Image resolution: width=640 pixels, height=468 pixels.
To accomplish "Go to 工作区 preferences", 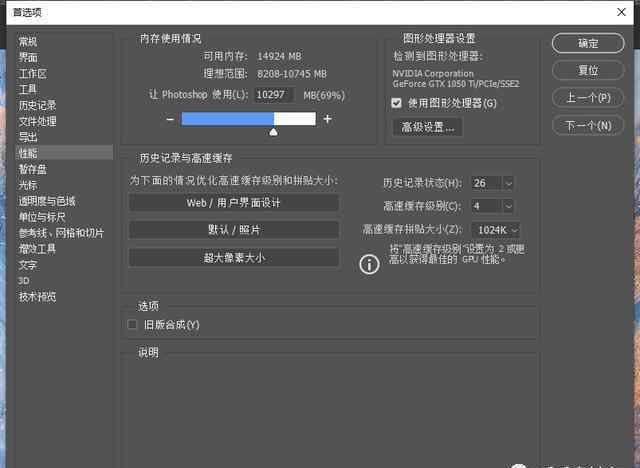I will [x=33, y=73].
